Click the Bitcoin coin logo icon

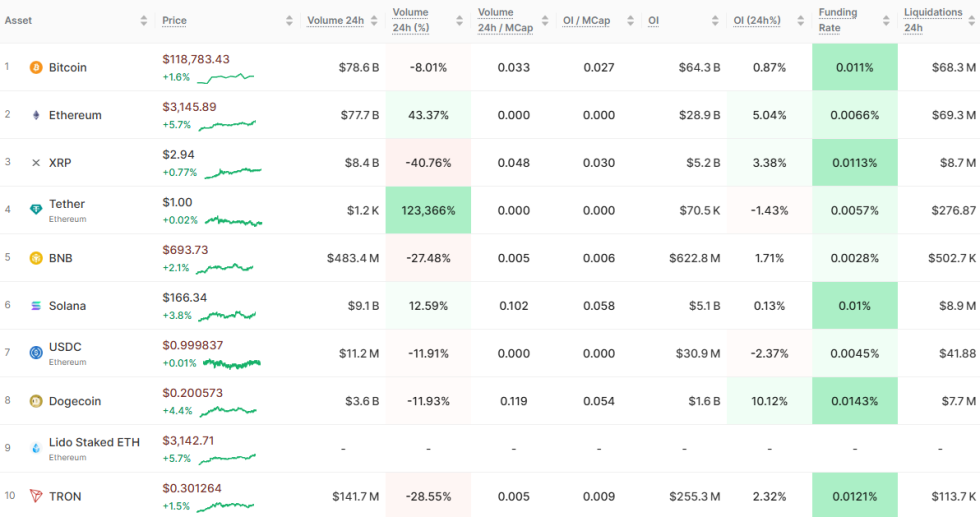[36, 68]
